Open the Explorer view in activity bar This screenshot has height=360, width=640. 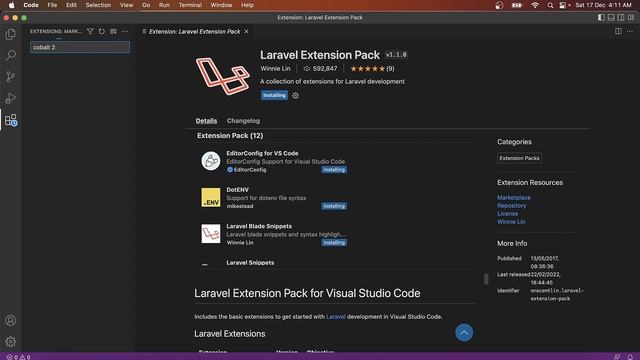coord(11,34)
